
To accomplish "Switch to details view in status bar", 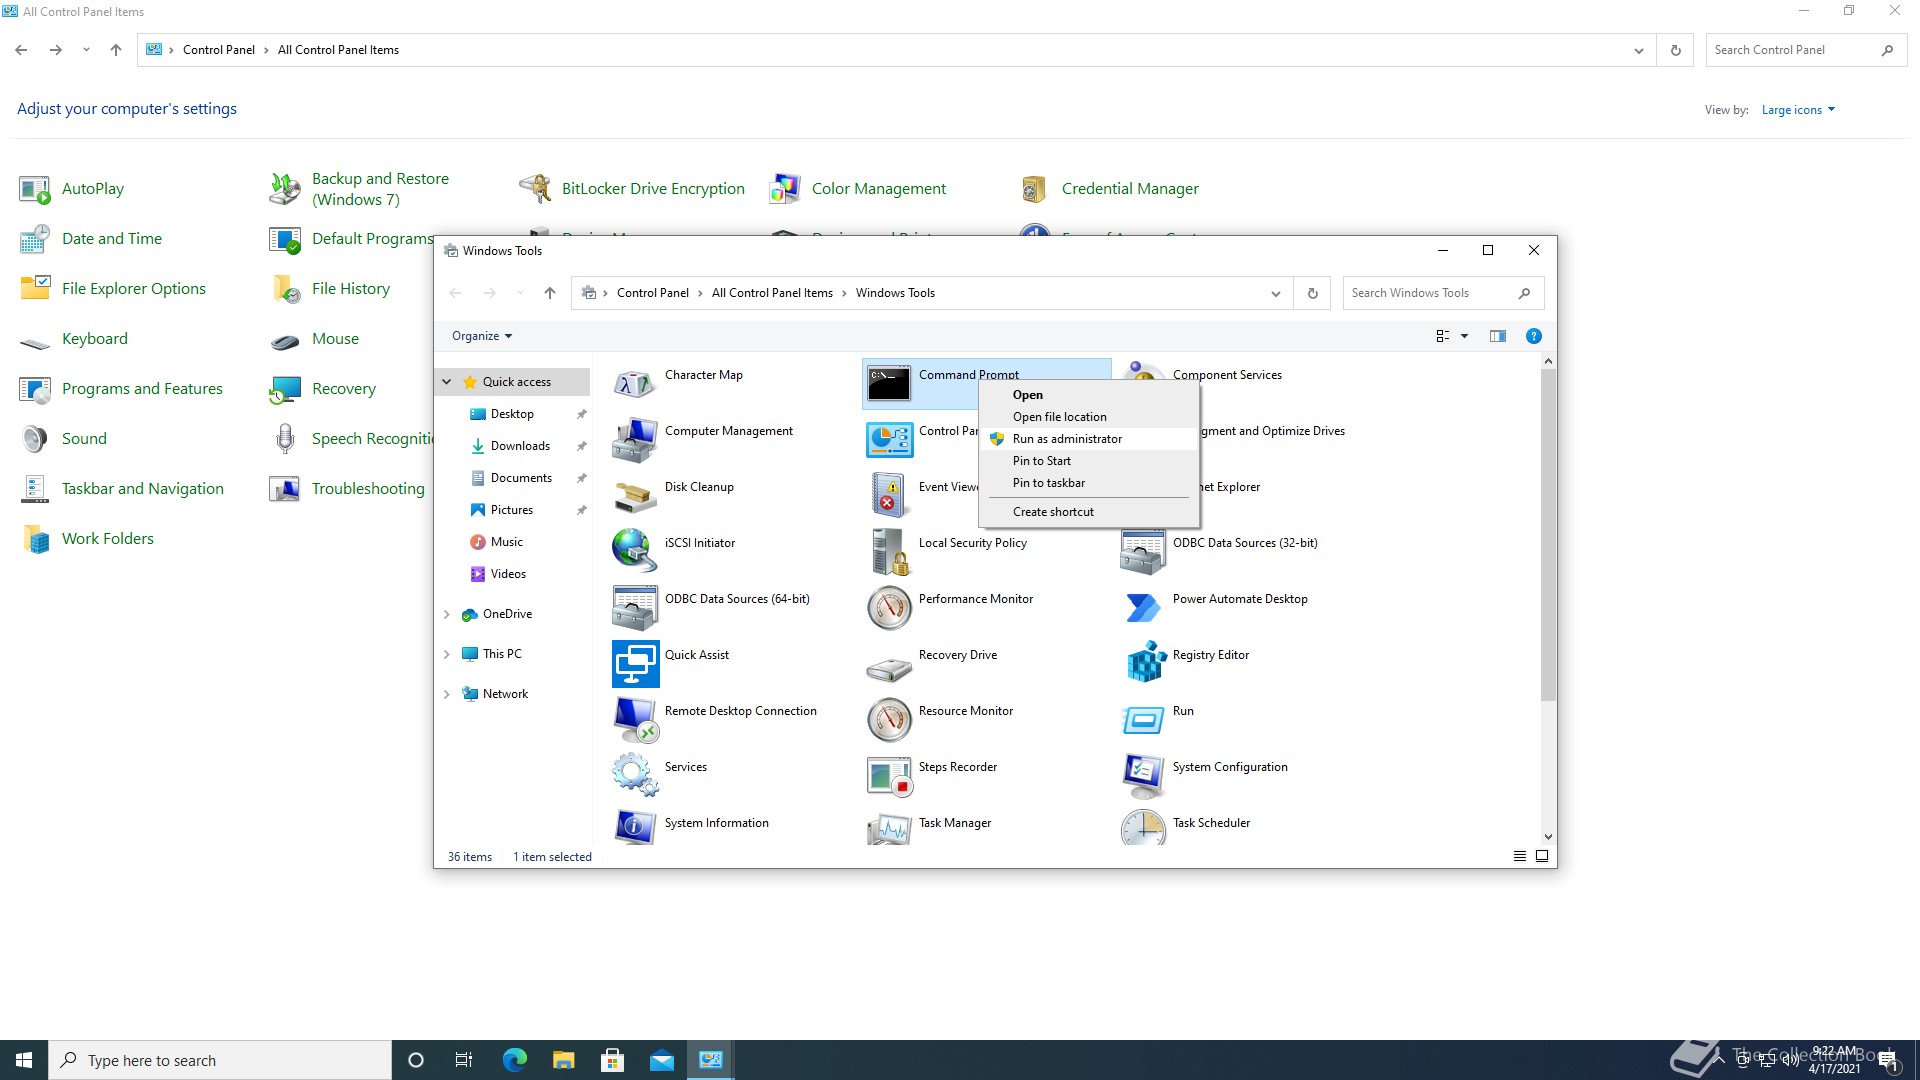I will (x=1519, y=856).
